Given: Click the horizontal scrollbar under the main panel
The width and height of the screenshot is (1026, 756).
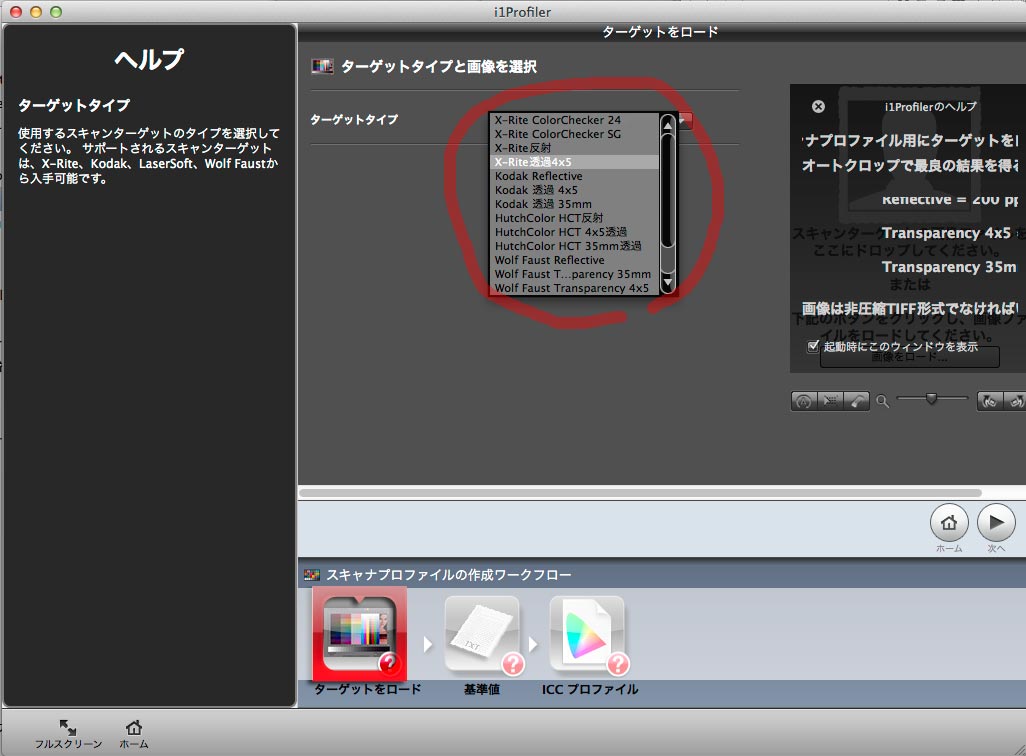Looking at the screenshot, I should [x=641, y=492].
